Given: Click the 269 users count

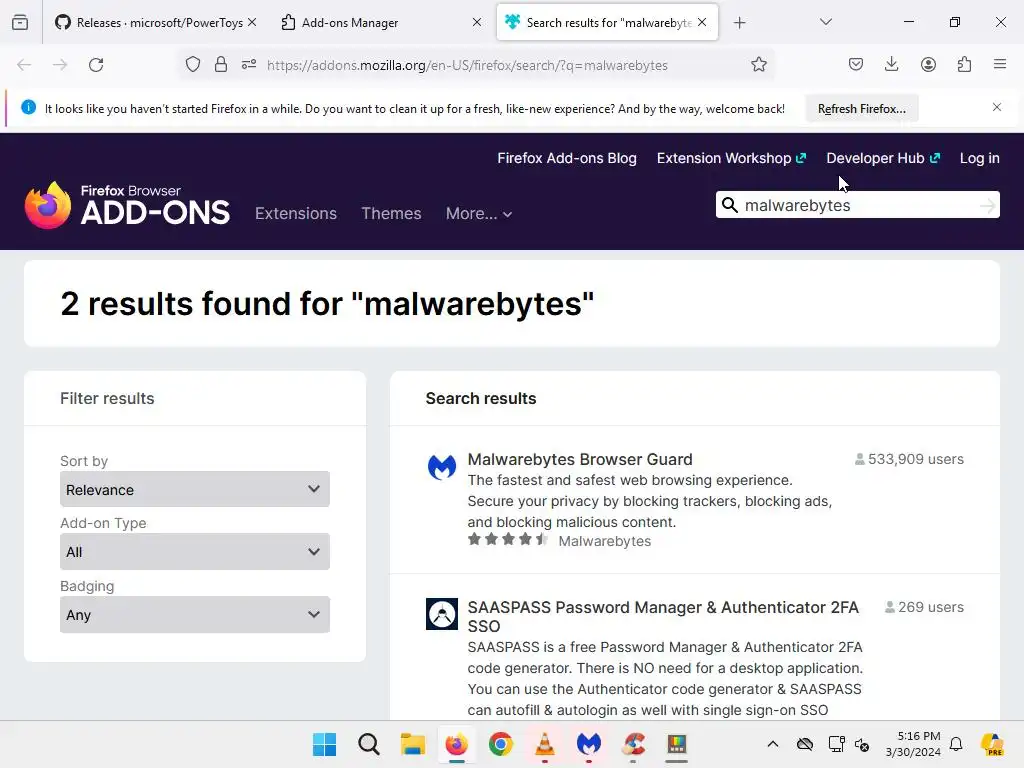Looking at the screenshot, I should coord(924,607).
